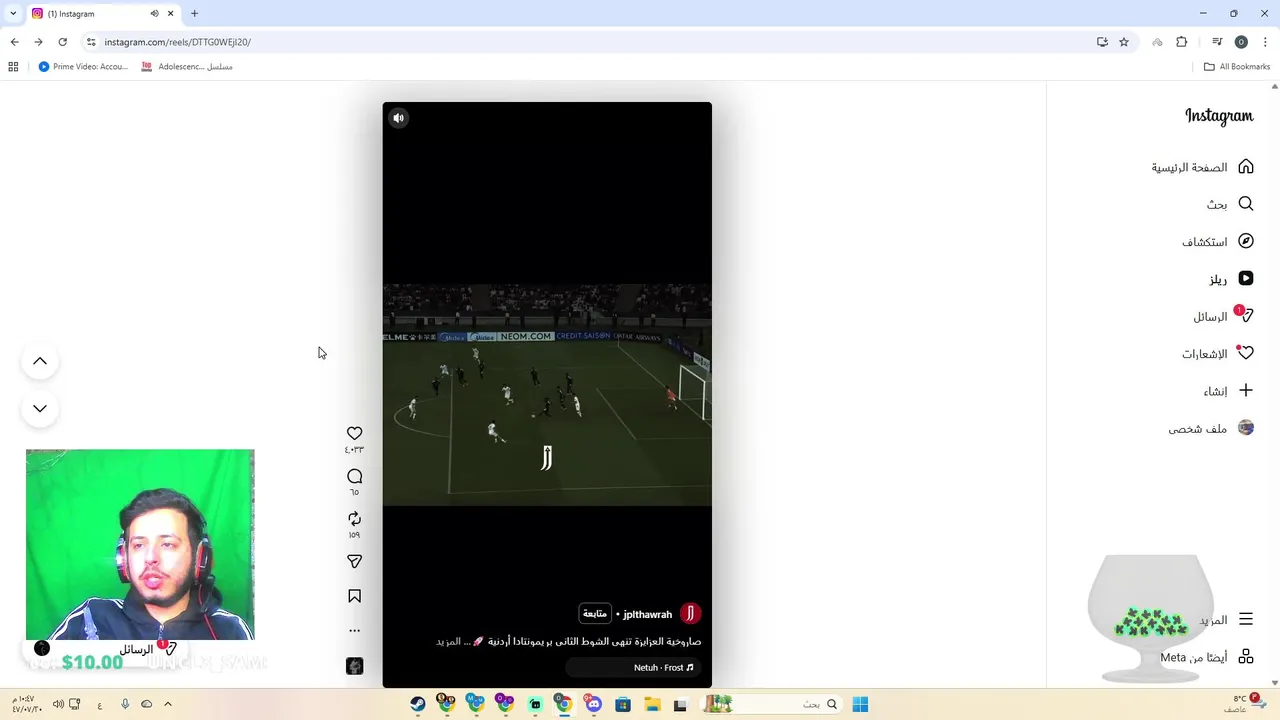Open media controls in Chrome toolbar
Screen dimensions: 1280x720
click(x=1217, y=42)
